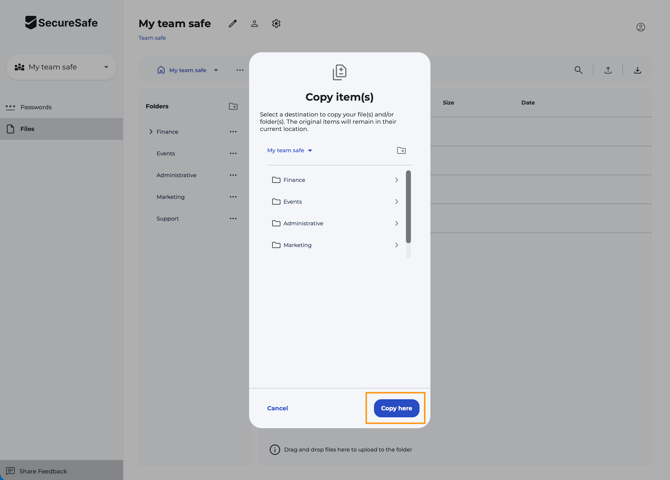
Task: Open the safe selector dropdown in sidebar
Action: tap(62, 67)
